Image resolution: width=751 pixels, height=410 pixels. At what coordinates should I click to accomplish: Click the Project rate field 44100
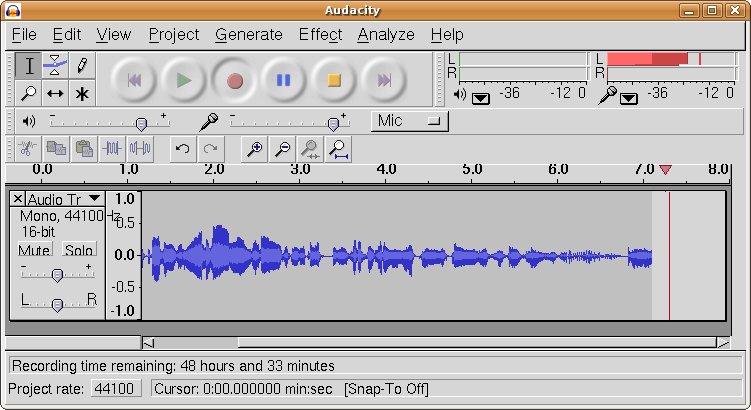tap(116, 388)
